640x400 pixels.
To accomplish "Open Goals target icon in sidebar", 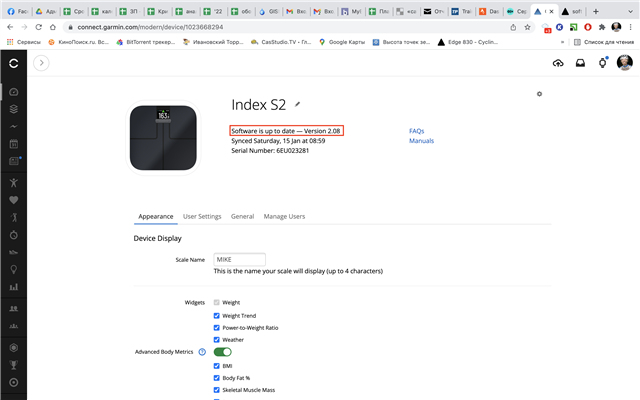I will click(x=13, y=382).
